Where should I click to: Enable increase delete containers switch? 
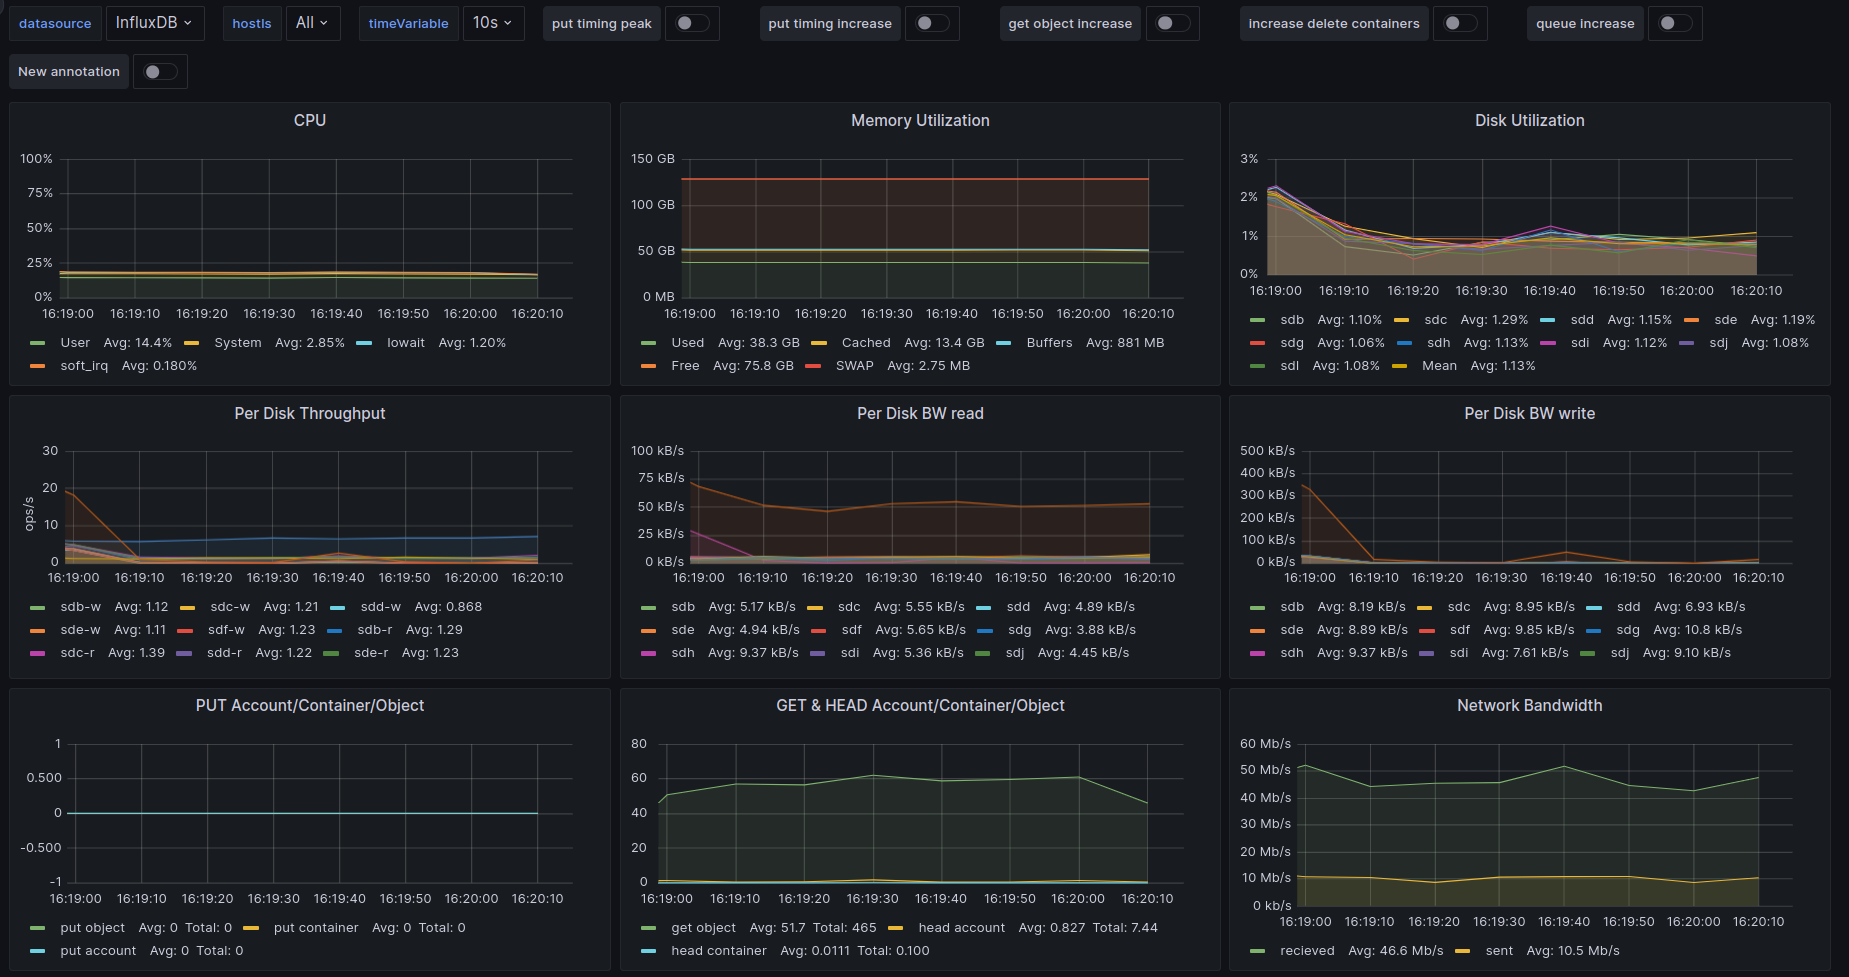(1460, 23)
